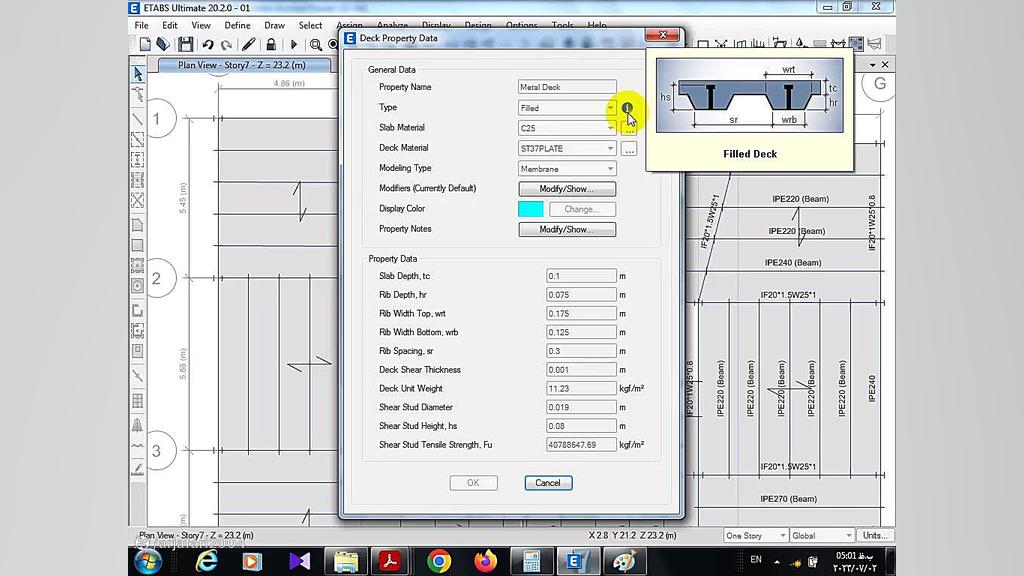The height and width of the screenshot is (576, 1024).
Task: Select the pointer selection tool
Action: [x=138, y=74]
